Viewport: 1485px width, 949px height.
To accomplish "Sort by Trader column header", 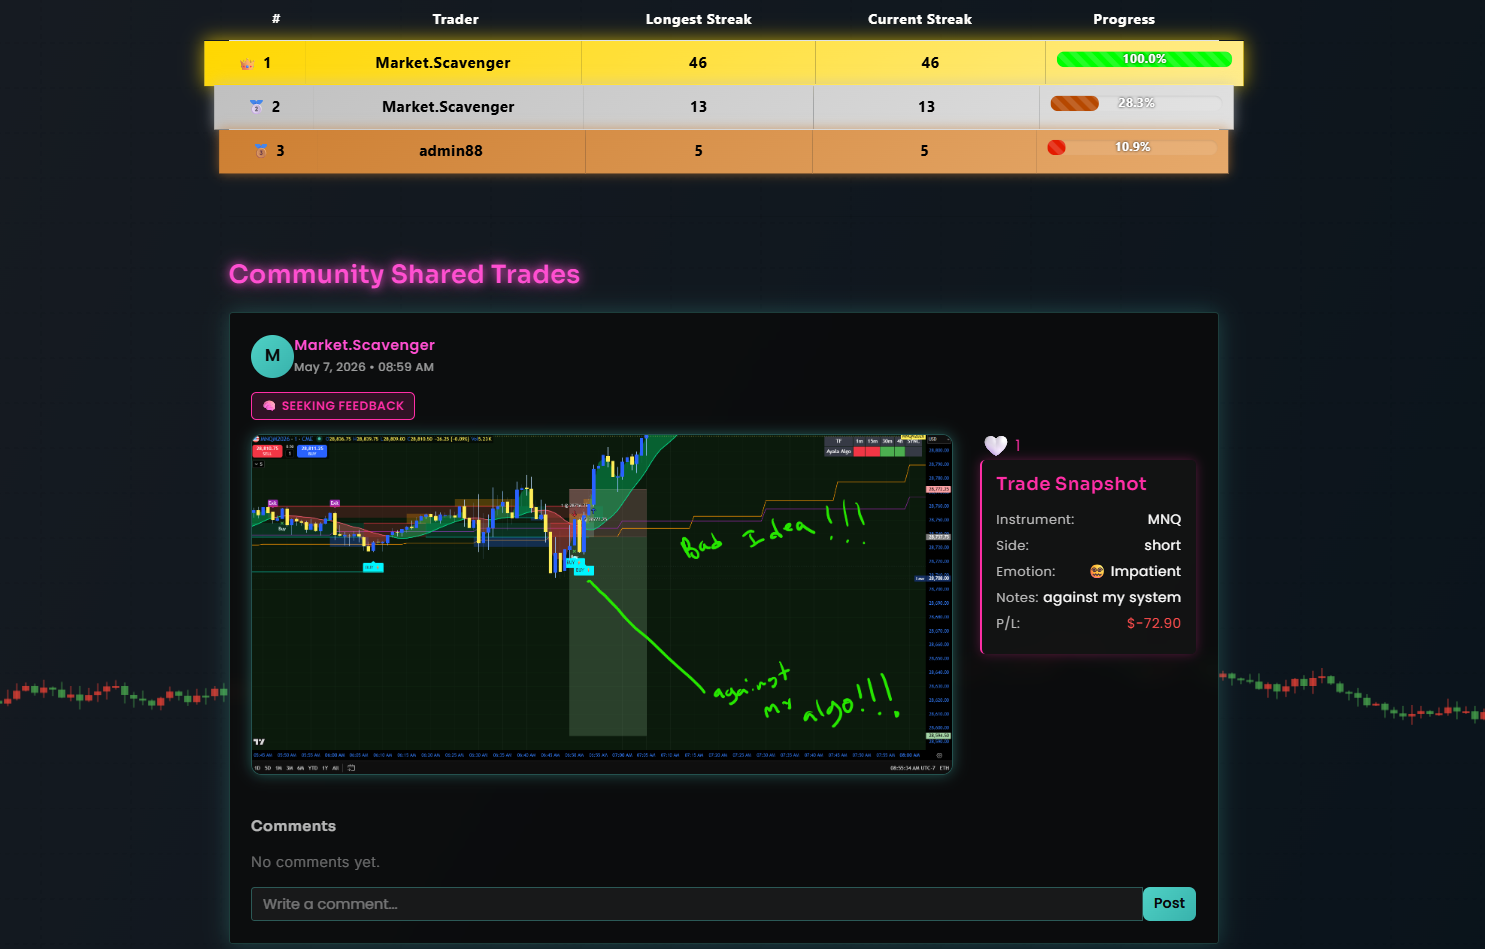I will tap(455, 19).
